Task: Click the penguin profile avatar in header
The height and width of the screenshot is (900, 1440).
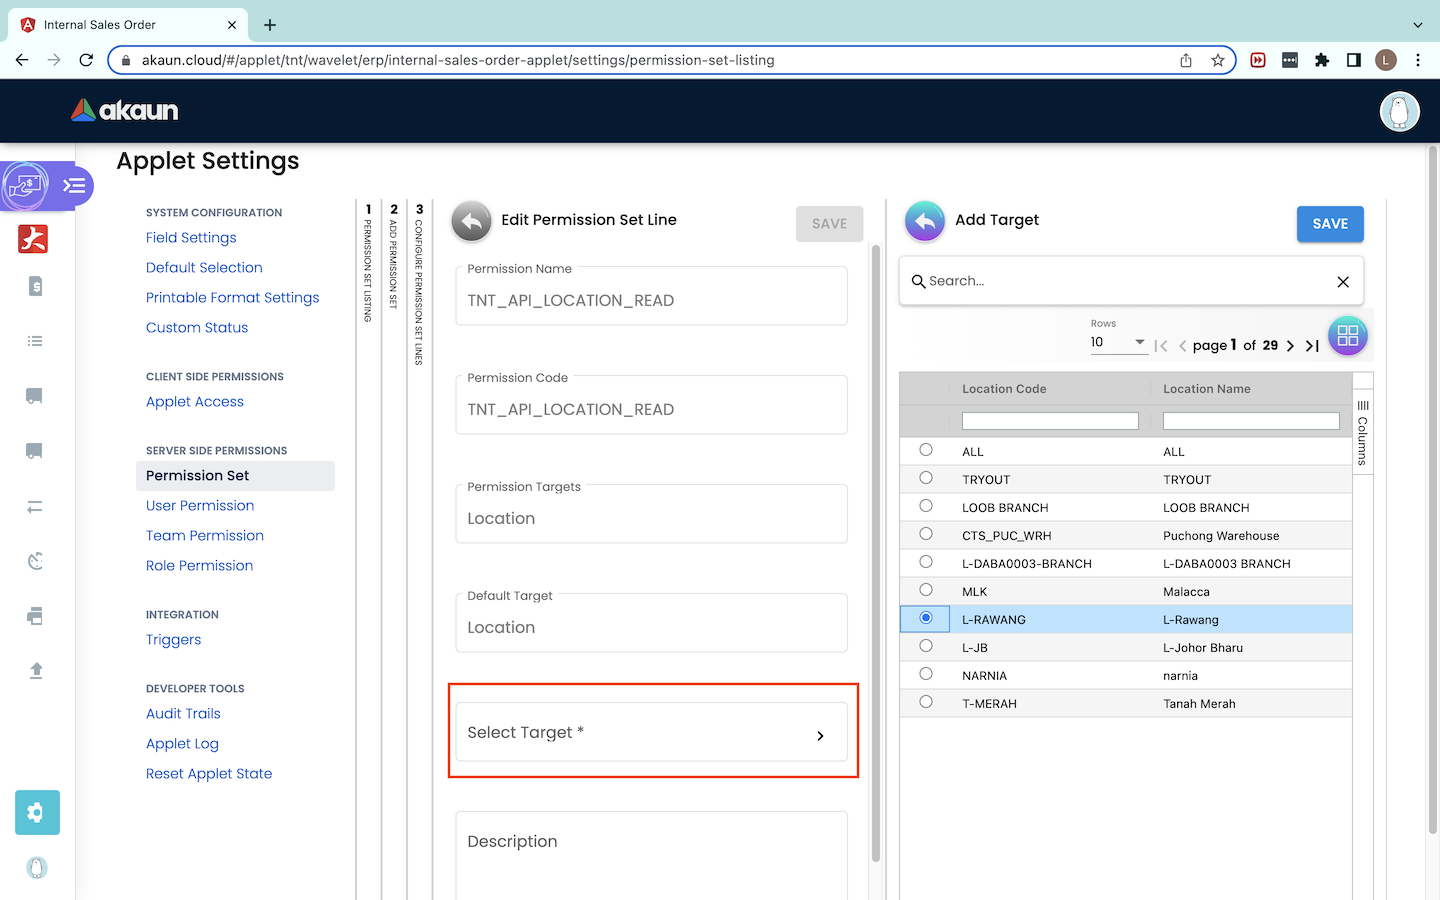Action: coord(1399,111)
